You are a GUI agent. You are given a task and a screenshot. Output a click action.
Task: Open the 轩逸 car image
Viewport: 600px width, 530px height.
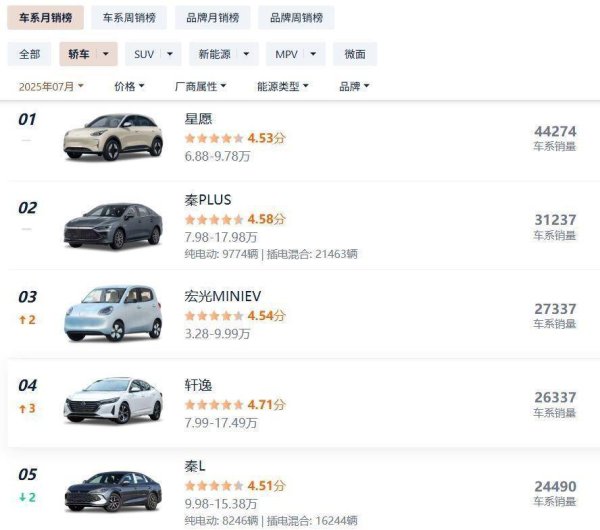(x=113, y=400)
